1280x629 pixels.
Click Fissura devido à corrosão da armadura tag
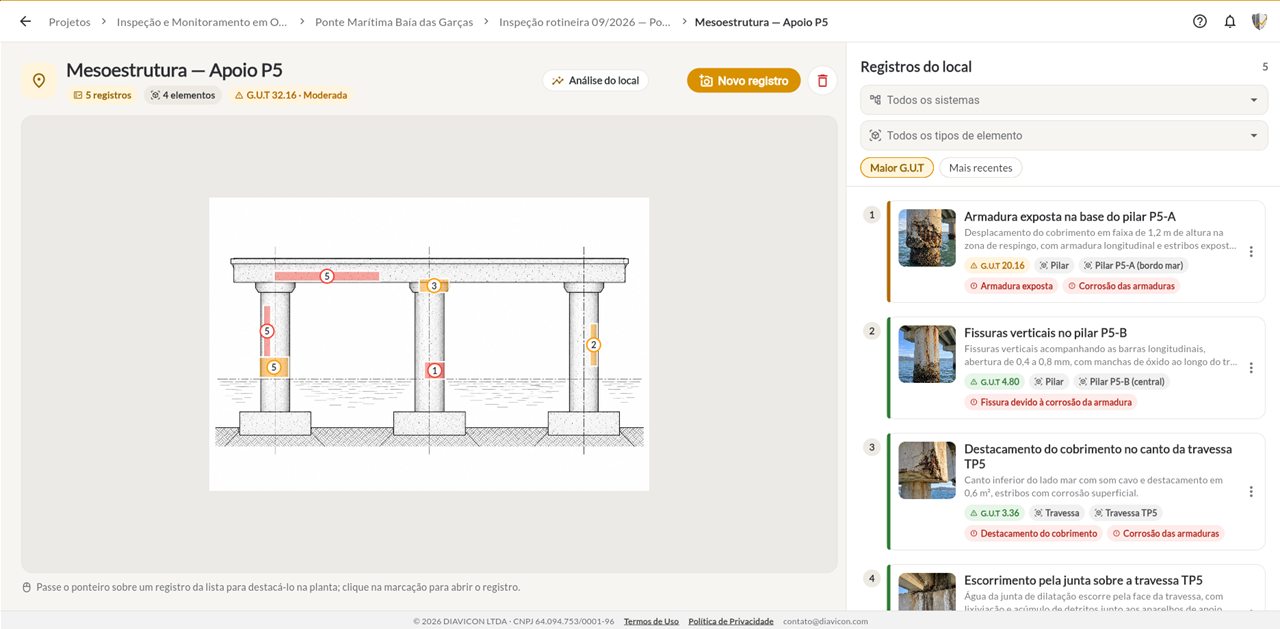(x=1051, y=402)
